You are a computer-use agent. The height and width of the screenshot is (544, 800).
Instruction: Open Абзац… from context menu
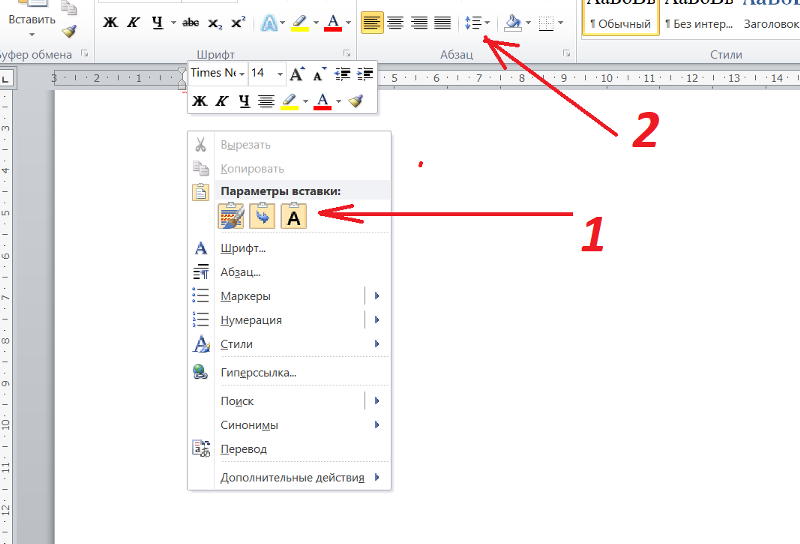(x=289, y=273)
